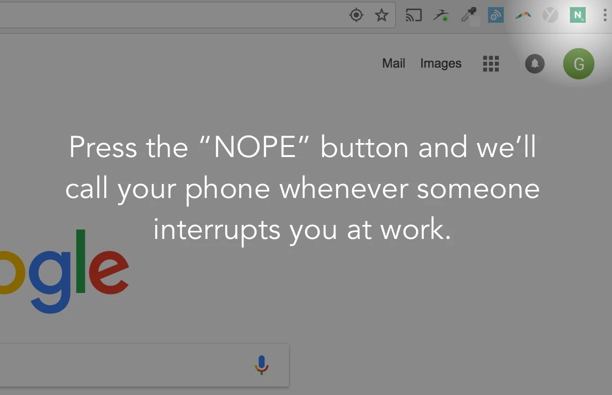Open the Cast screen icon
Screen dimensions: 612x395
(414, 15)
